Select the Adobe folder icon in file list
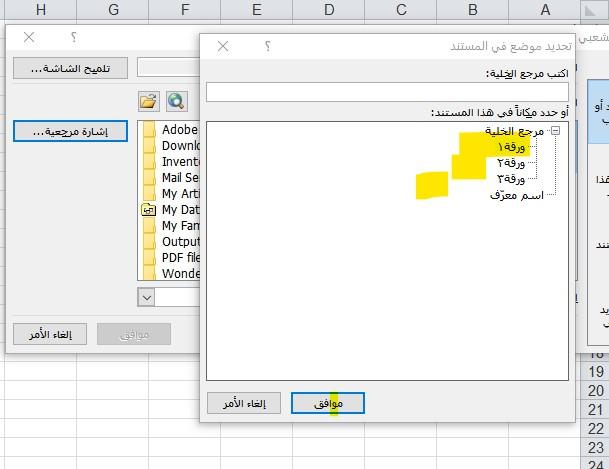This screenshot has width=609, height=469. tap(150, 130)
